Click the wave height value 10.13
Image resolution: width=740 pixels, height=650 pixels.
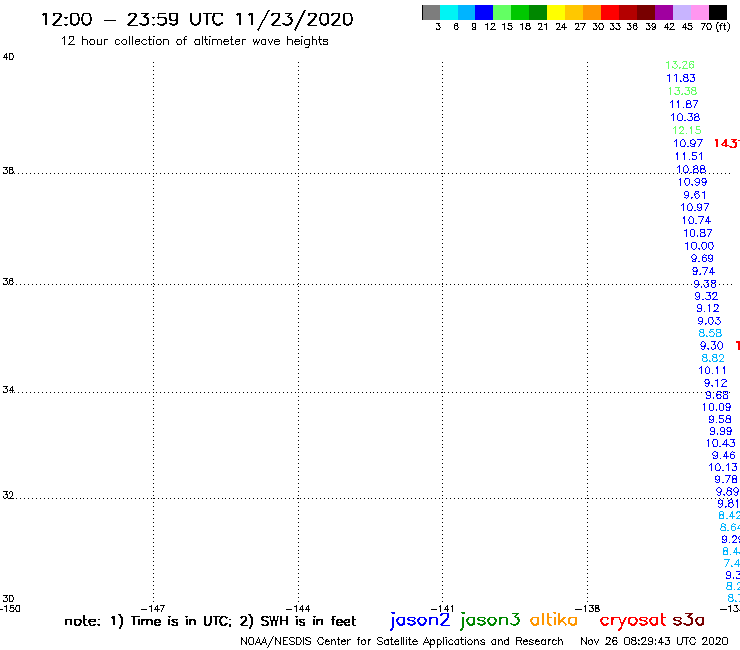tap(723, 467)
